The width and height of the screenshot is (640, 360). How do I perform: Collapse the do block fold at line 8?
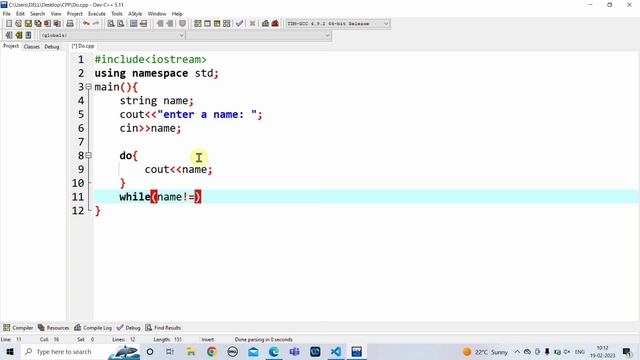89,156
